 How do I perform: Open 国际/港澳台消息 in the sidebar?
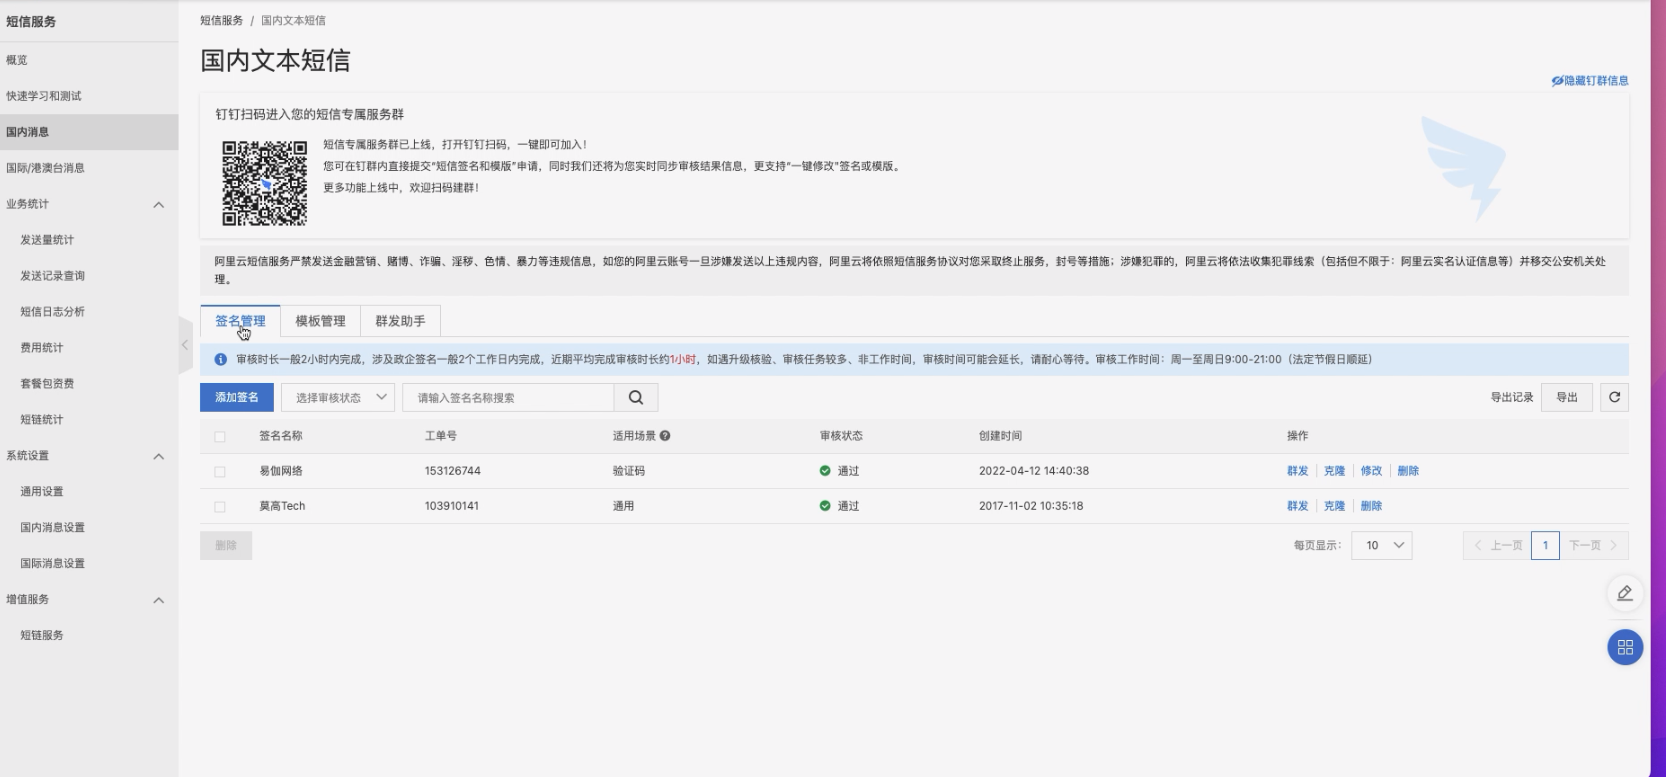(89, 168)
